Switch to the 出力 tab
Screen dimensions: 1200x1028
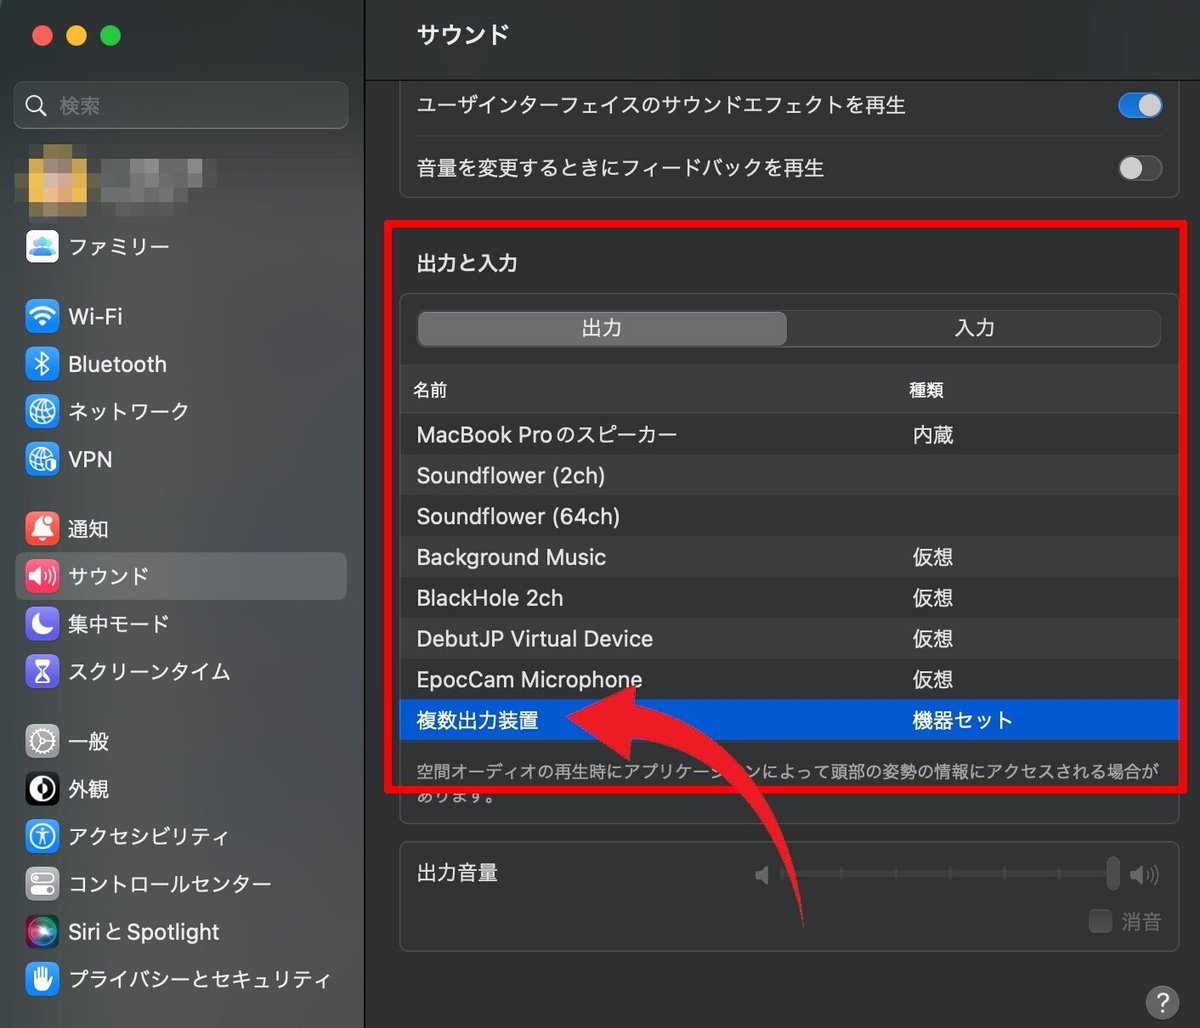602,328
